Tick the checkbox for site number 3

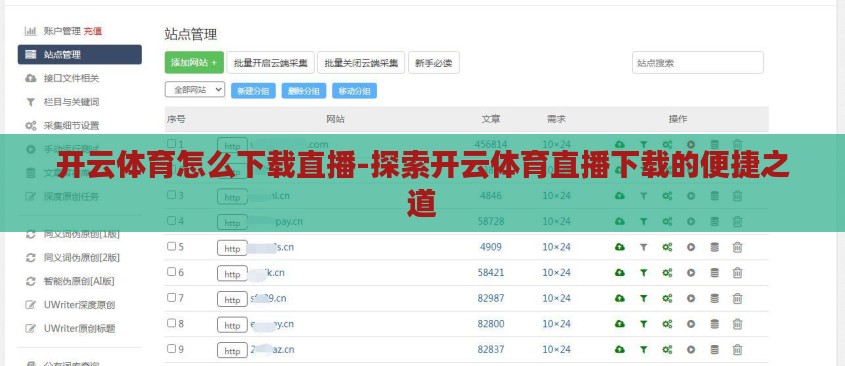click(x=171, y=195)
